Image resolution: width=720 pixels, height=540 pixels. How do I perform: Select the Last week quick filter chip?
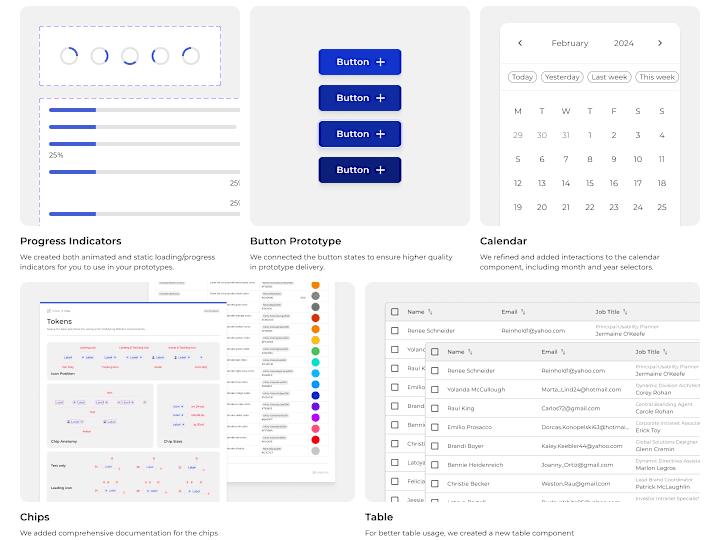coord(609,77)
